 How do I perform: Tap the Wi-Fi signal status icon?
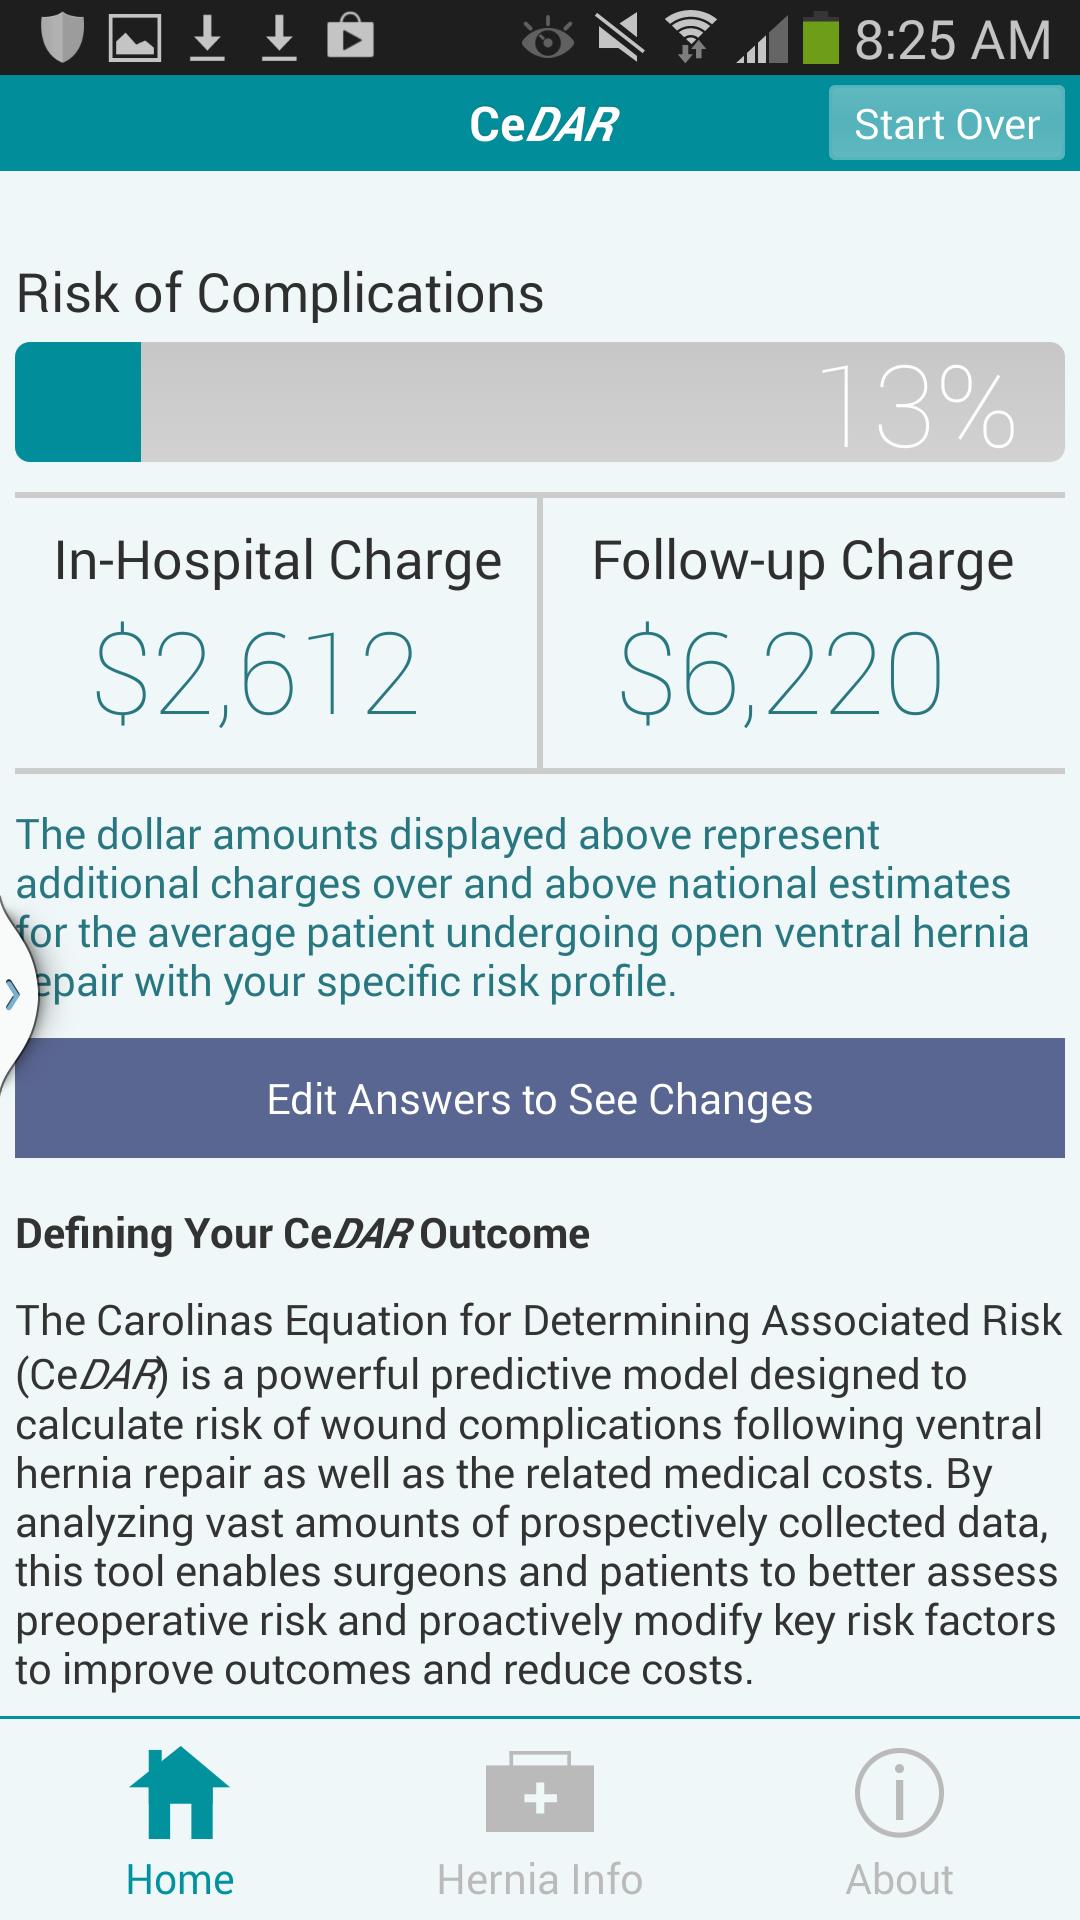[x=692, y=38]
